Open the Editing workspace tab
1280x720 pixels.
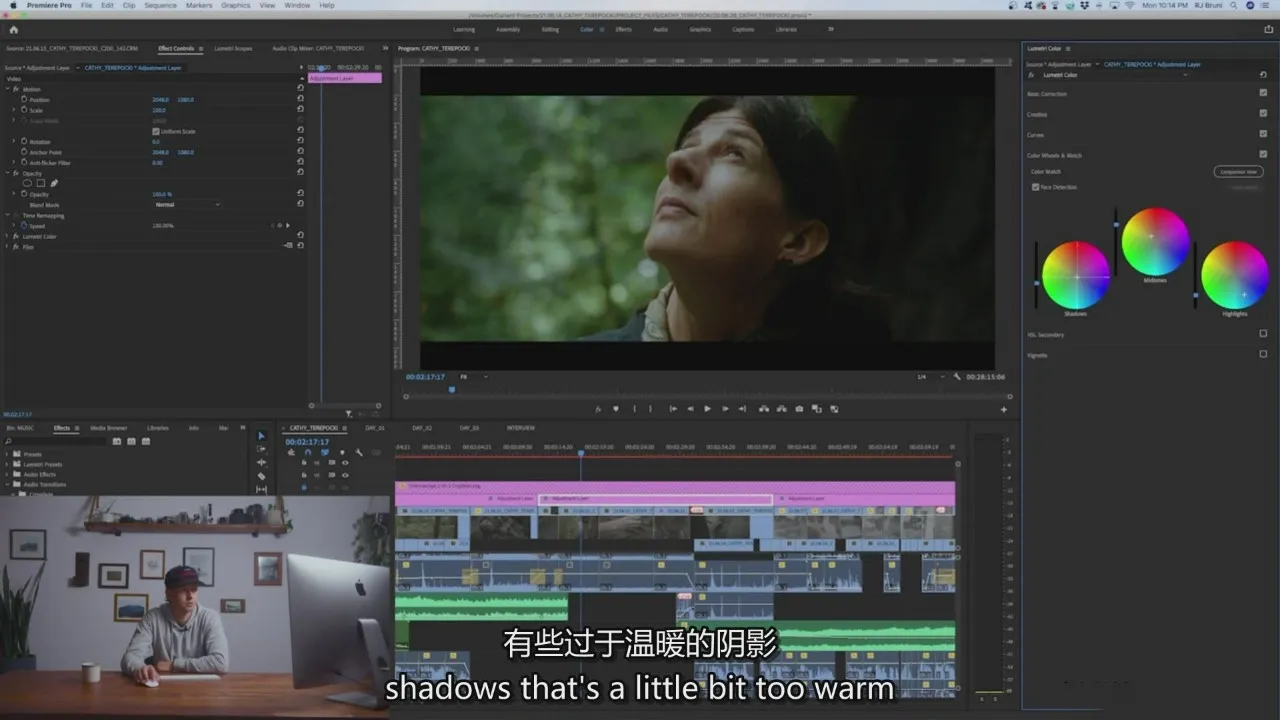(550, 29)
